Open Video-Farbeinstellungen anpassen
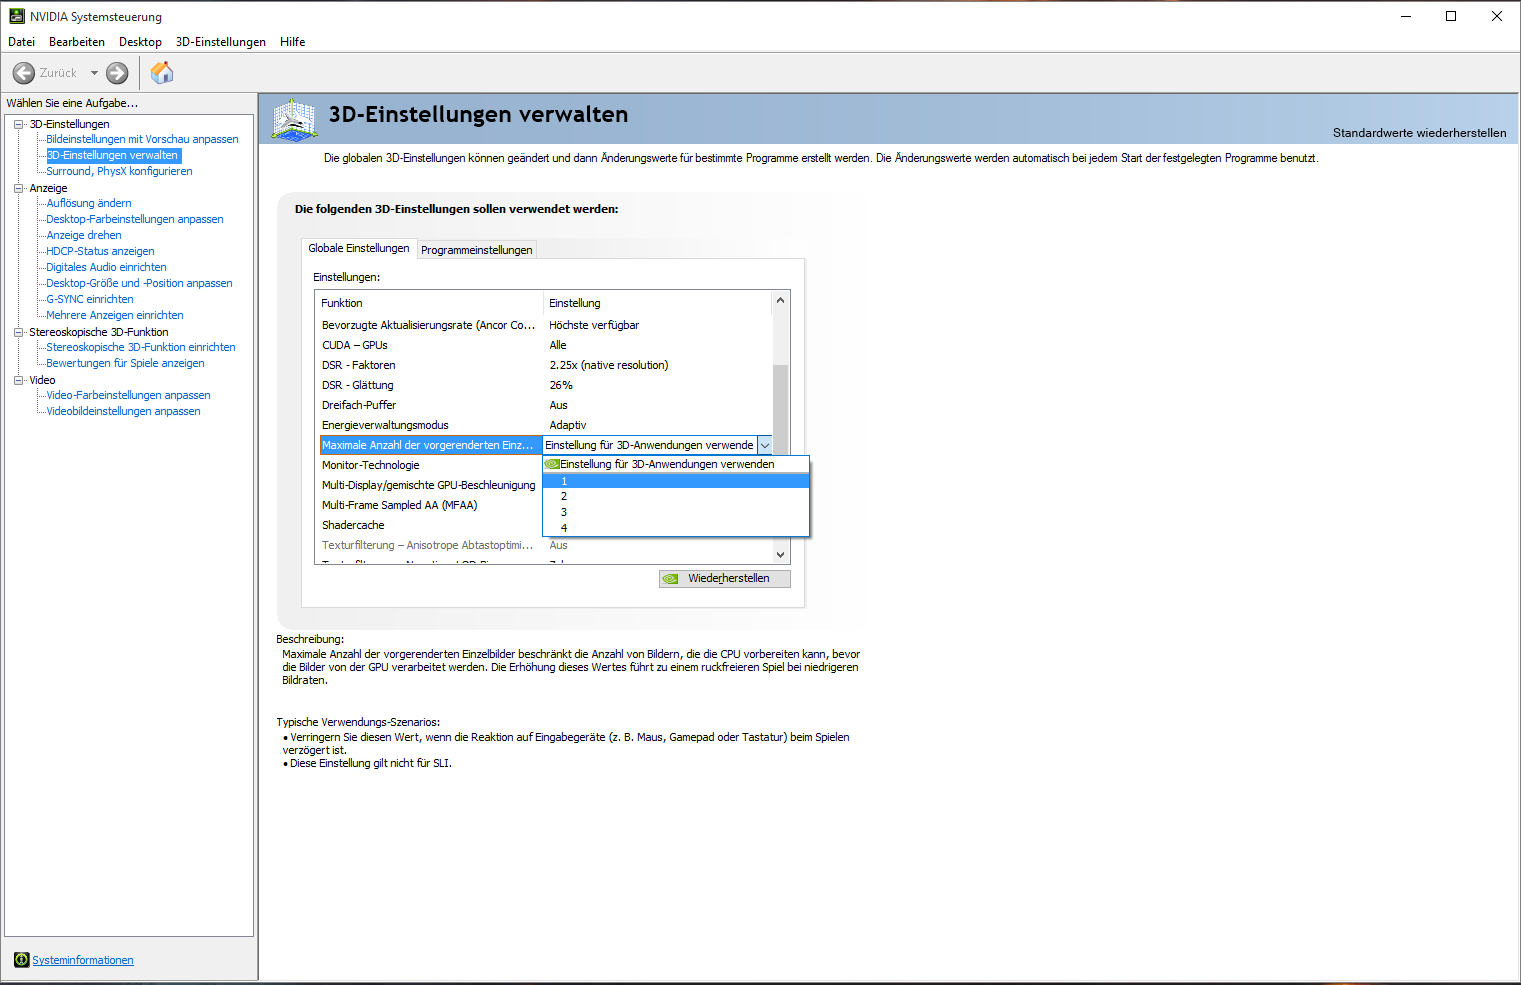Image resolution: width=1521 pixels, height=985 pixels. [x=128, y=395]
